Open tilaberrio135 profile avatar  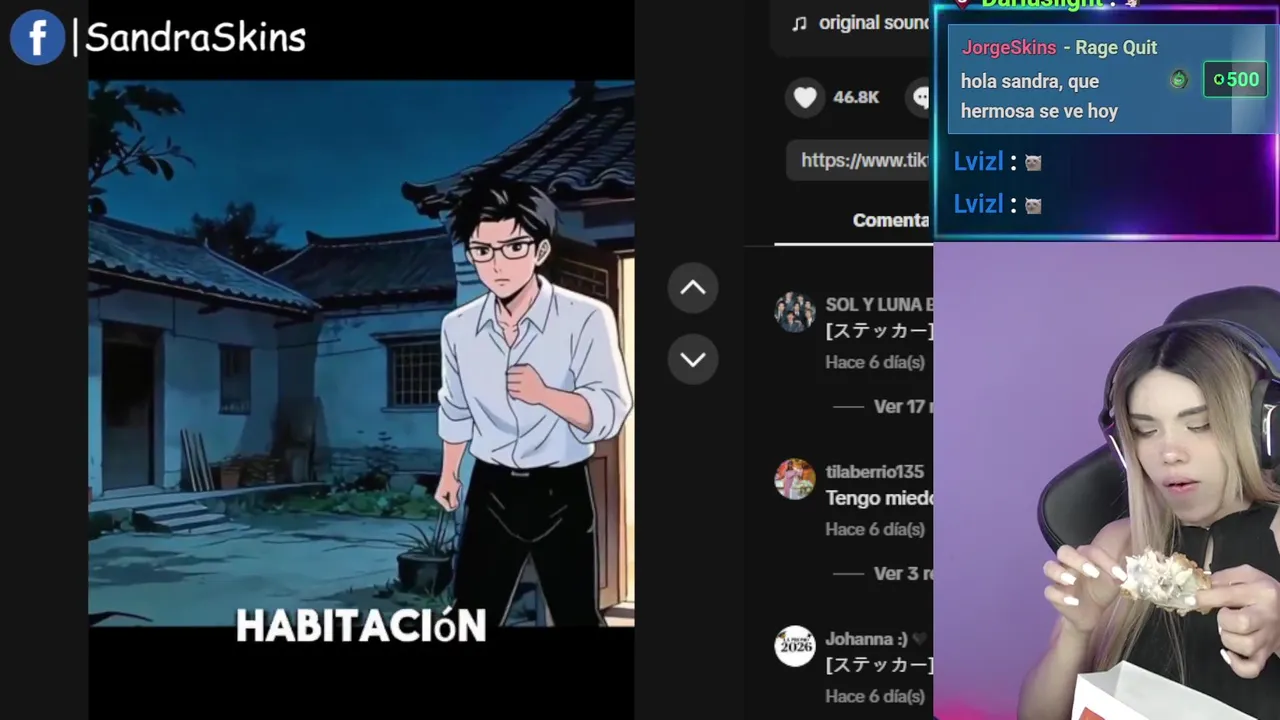coord(795,479)
